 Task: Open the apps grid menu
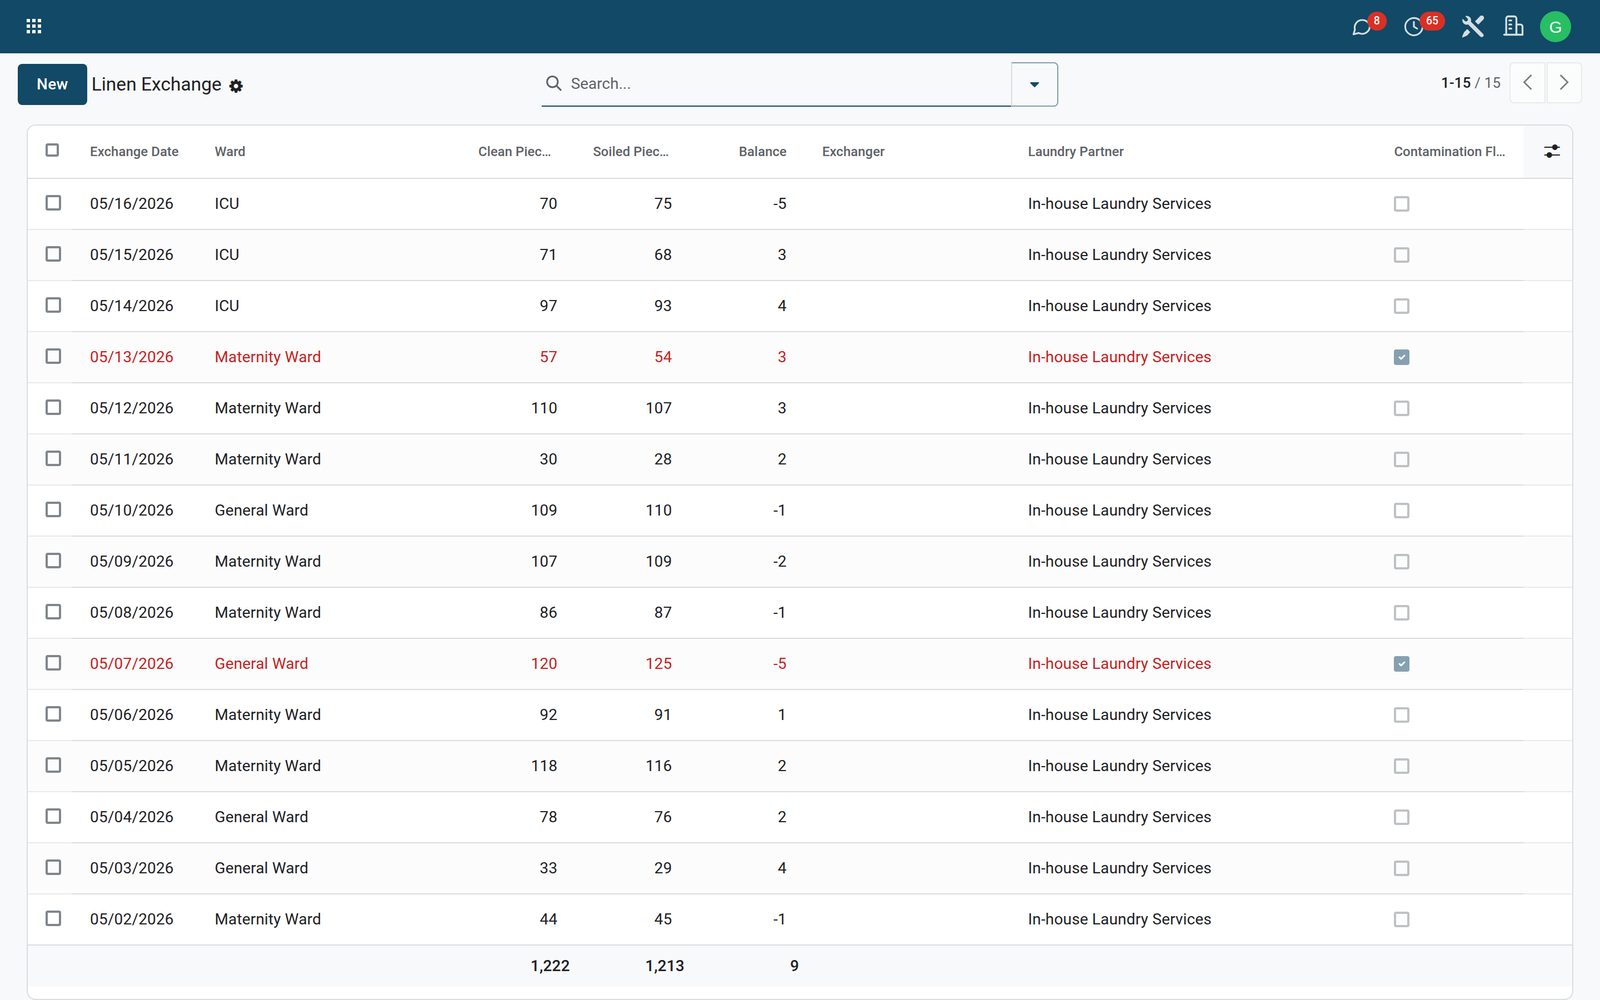pos(33,26)
